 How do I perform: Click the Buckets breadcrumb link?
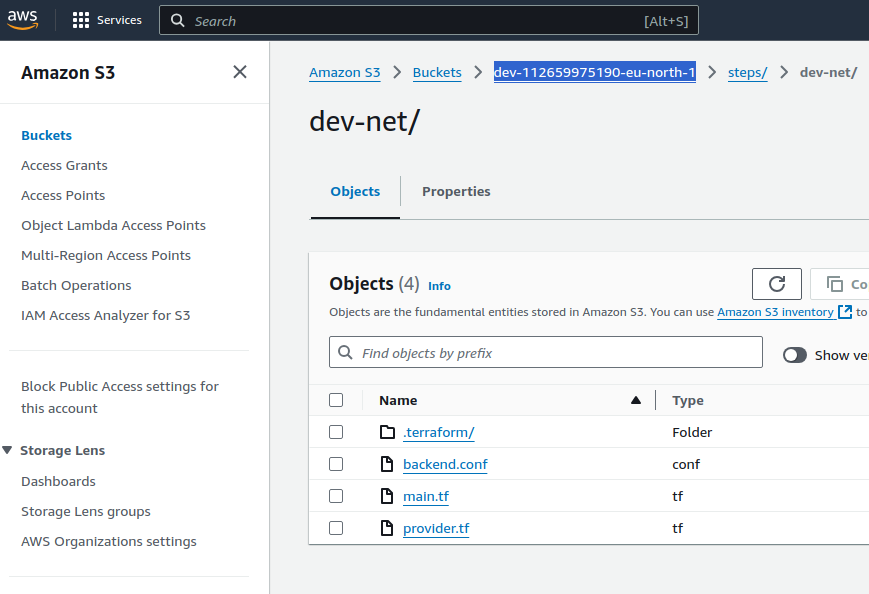pos(437,73)
